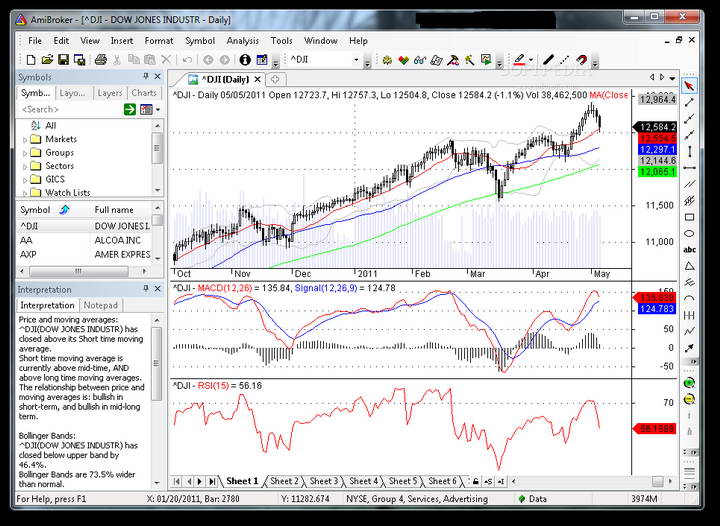Select the trend line drawing tool
Screen dimensions: 720x526
click(x=689, y=102)
